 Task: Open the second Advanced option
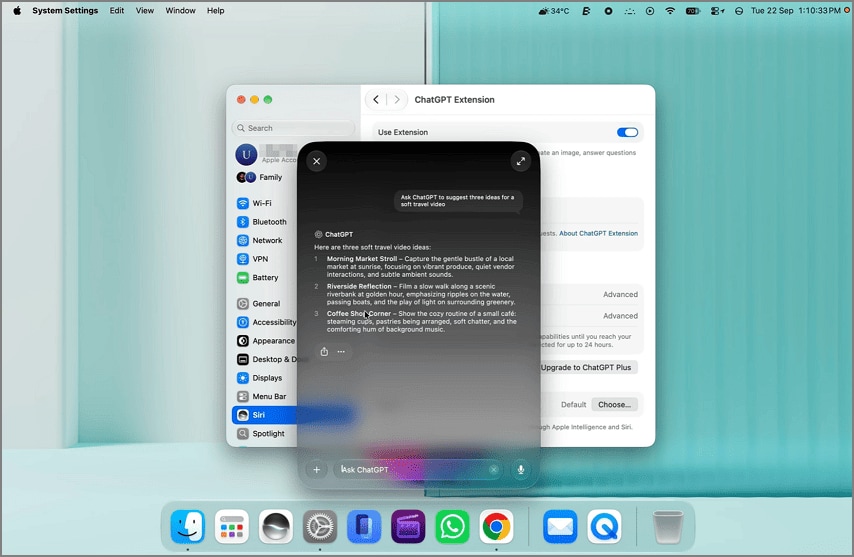620,316
